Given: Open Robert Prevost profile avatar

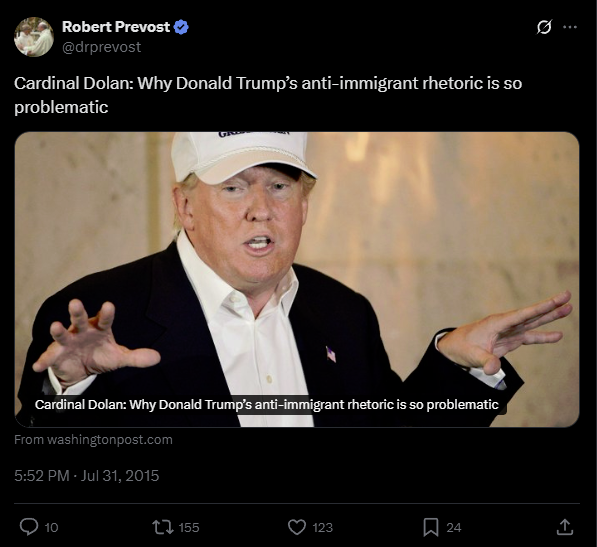Looking at the screenshot, I should click(34, 37).
